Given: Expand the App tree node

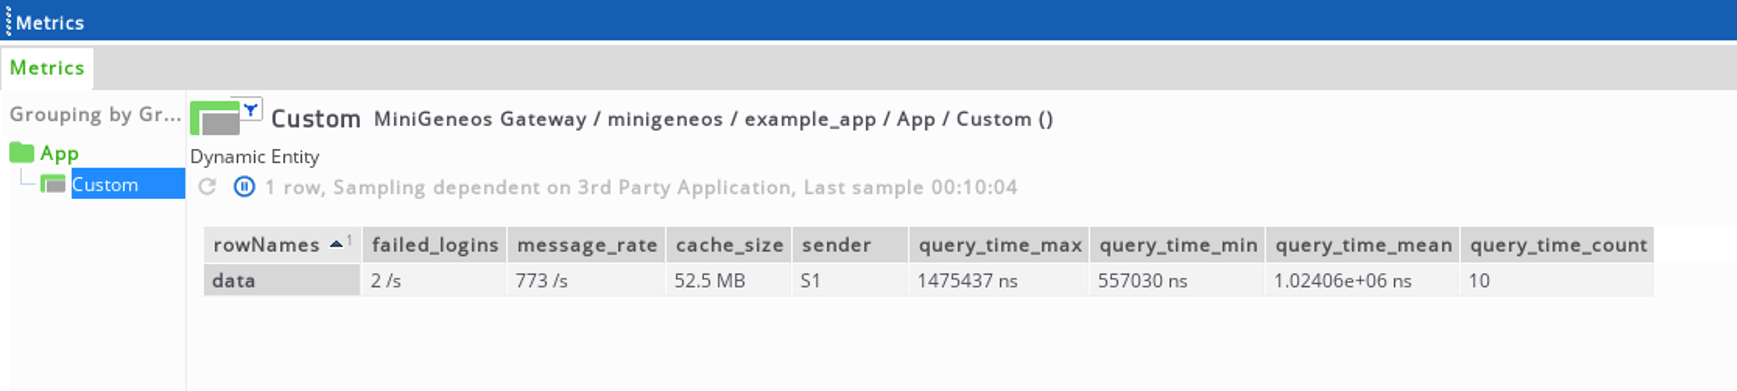Looking at the screenshot, I should pos(59,153).
